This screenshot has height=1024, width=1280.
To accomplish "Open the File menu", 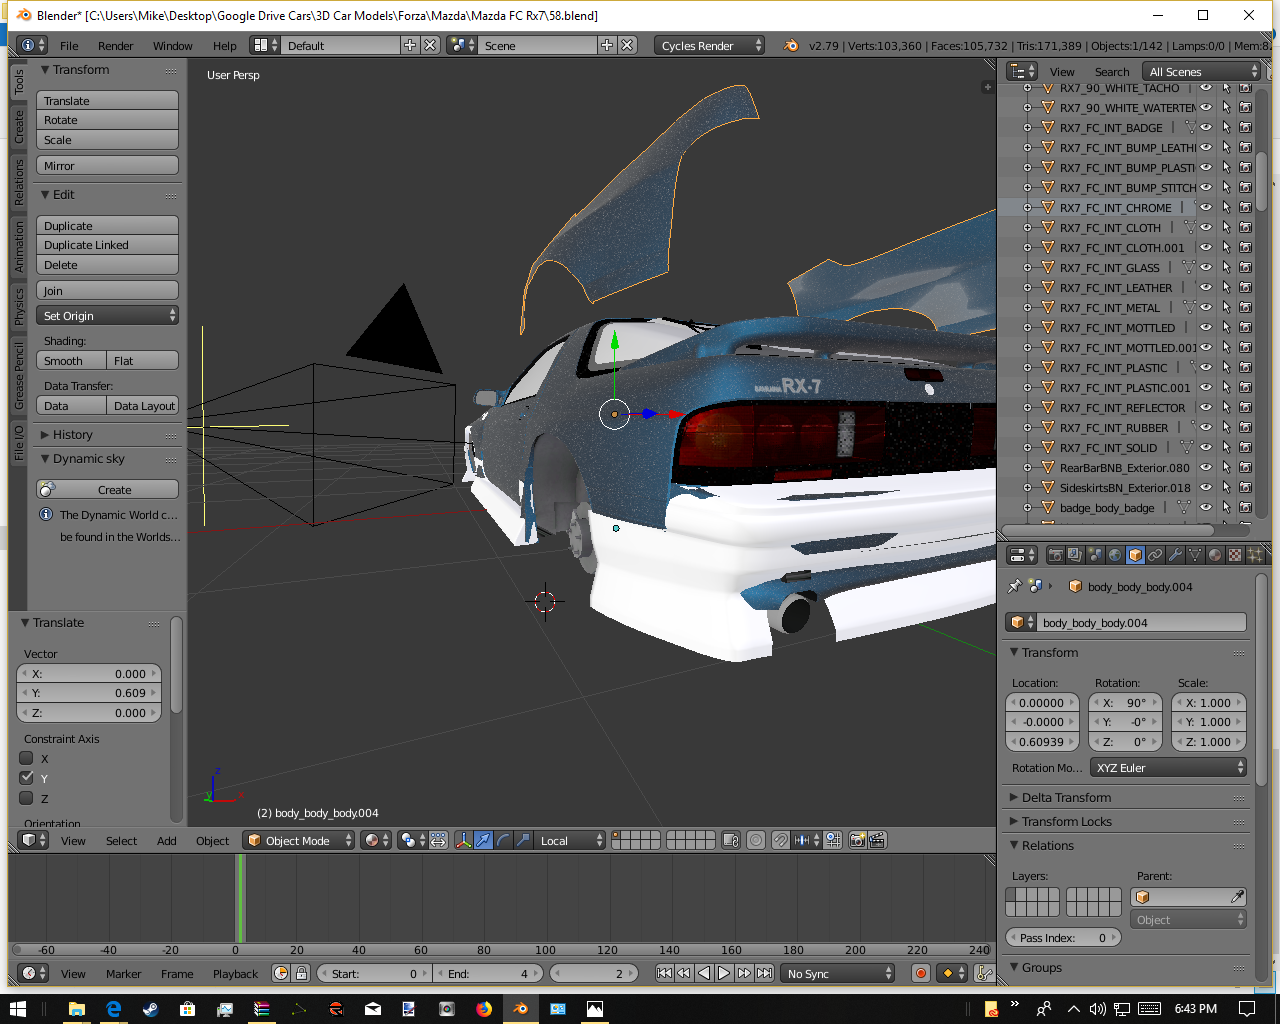I will coord(69,45).
